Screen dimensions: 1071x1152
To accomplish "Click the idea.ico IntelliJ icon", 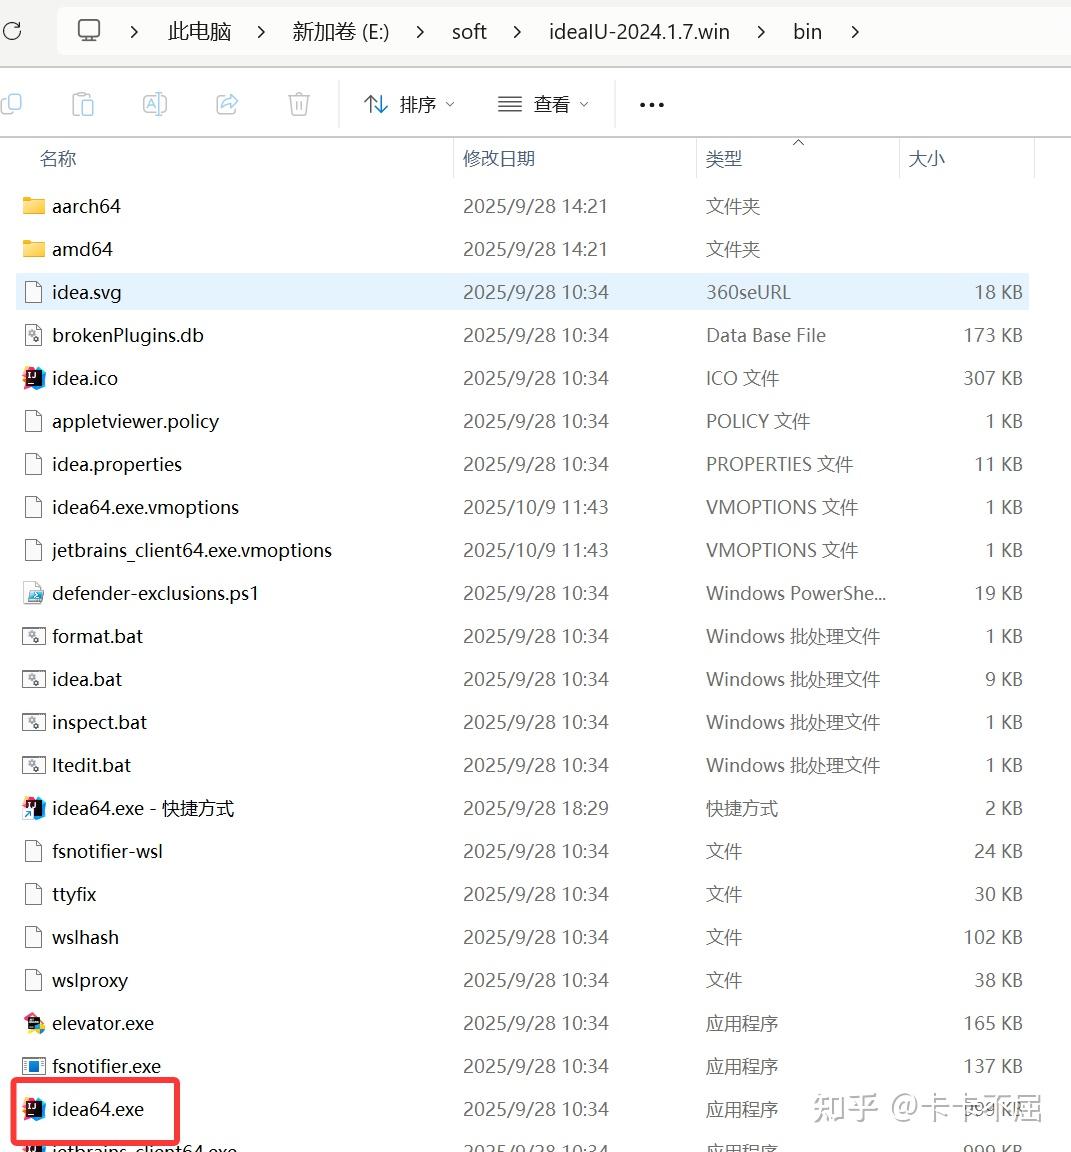I will [34, 378].
